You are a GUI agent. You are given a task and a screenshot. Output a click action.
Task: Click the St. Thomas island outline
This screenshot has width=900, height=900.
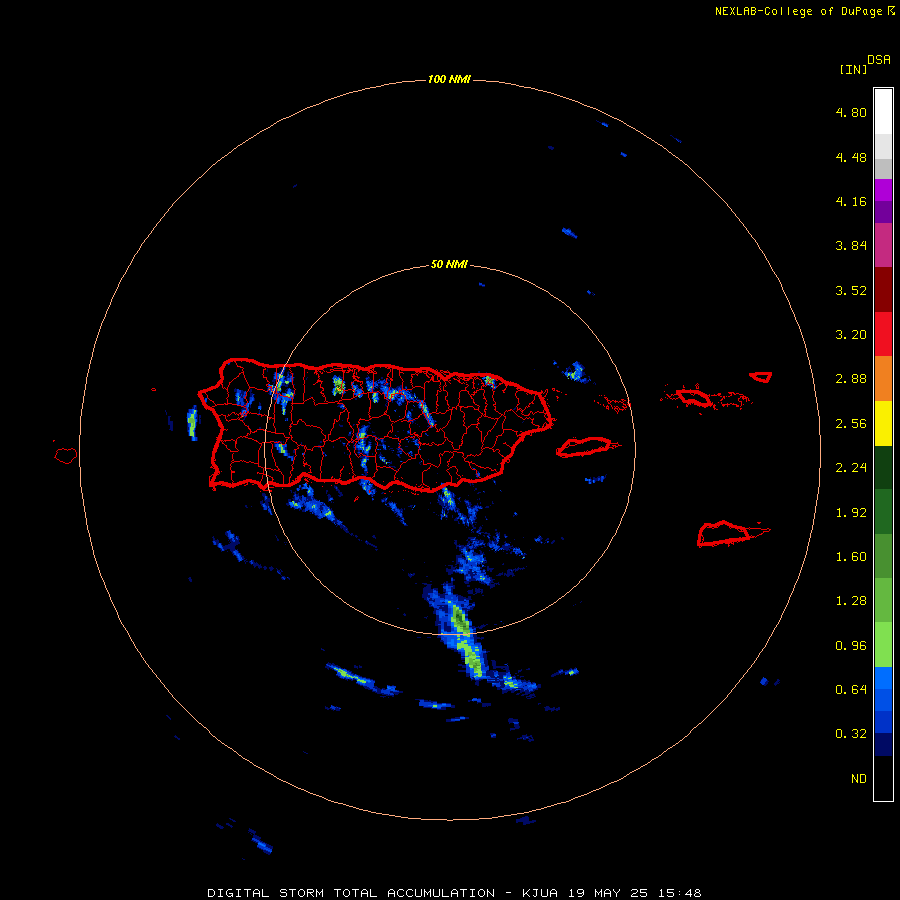coord(693,397)
